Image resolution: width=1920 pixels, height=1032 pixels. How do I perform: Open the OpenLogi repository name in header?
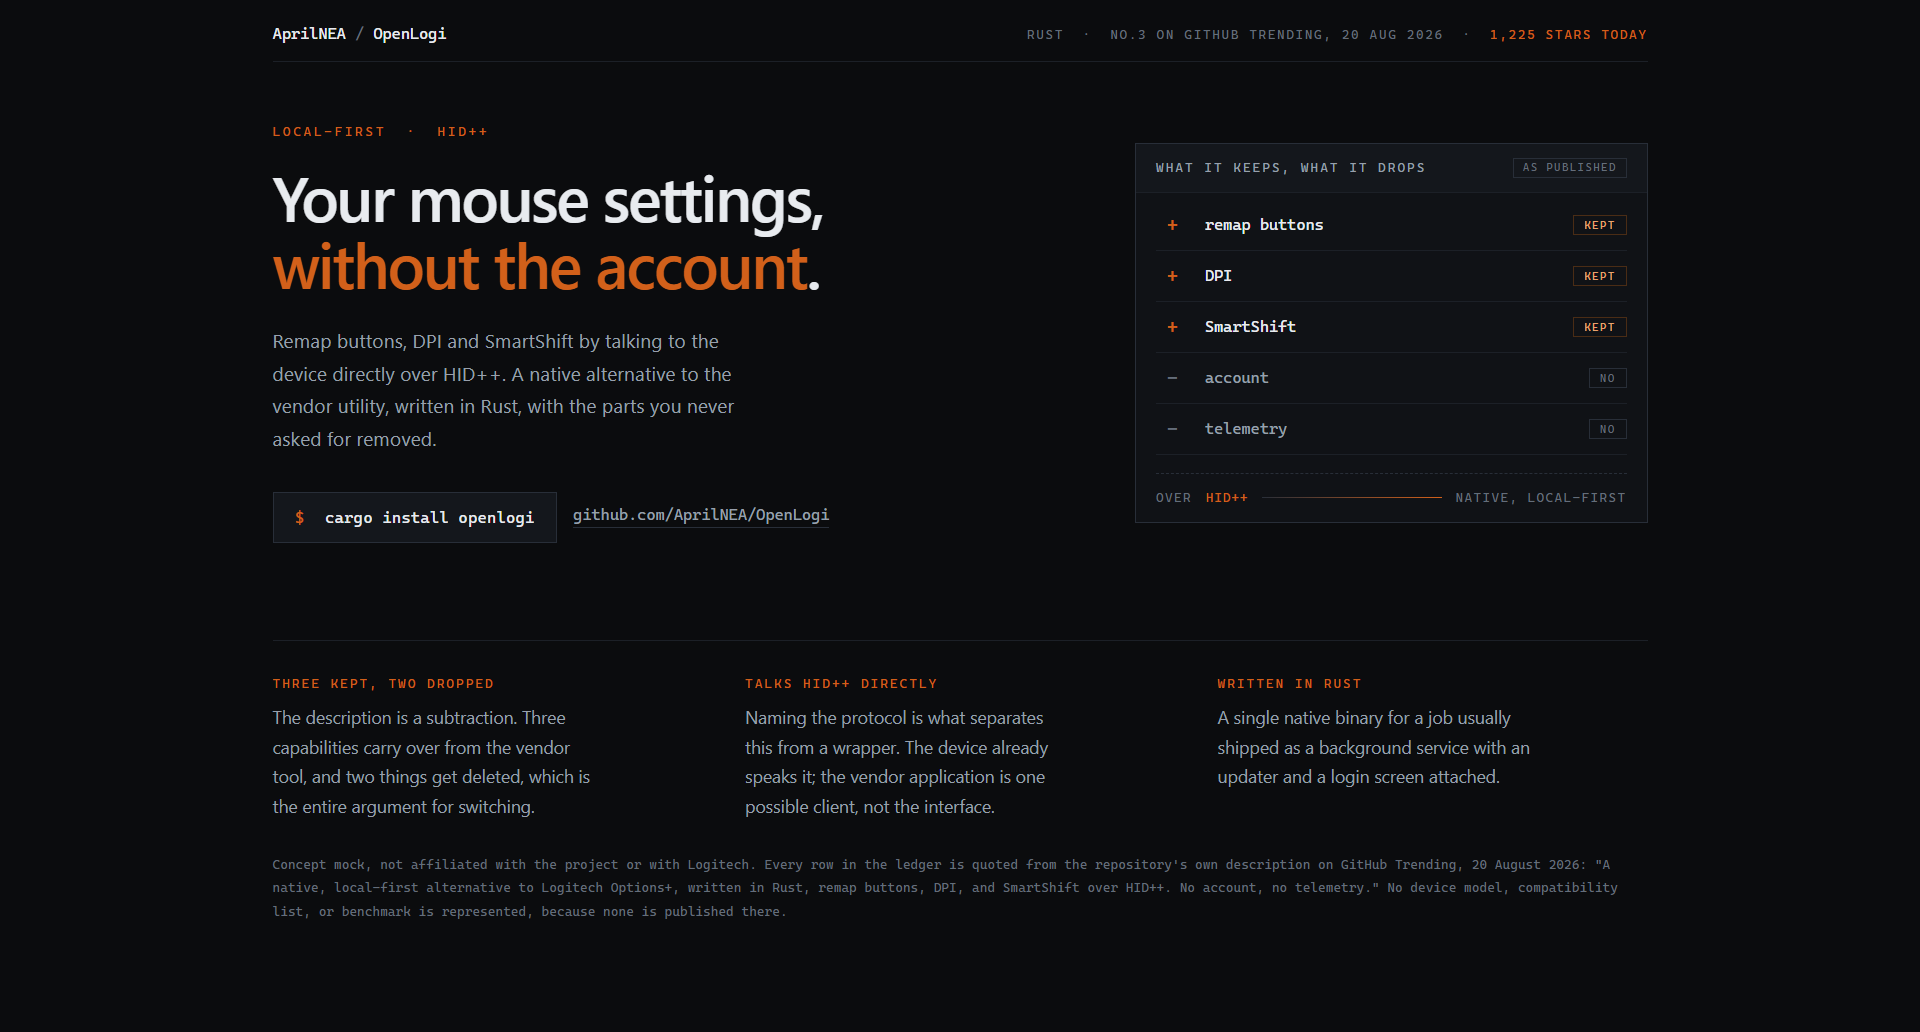pyautogui.click(x=410, y=34)
